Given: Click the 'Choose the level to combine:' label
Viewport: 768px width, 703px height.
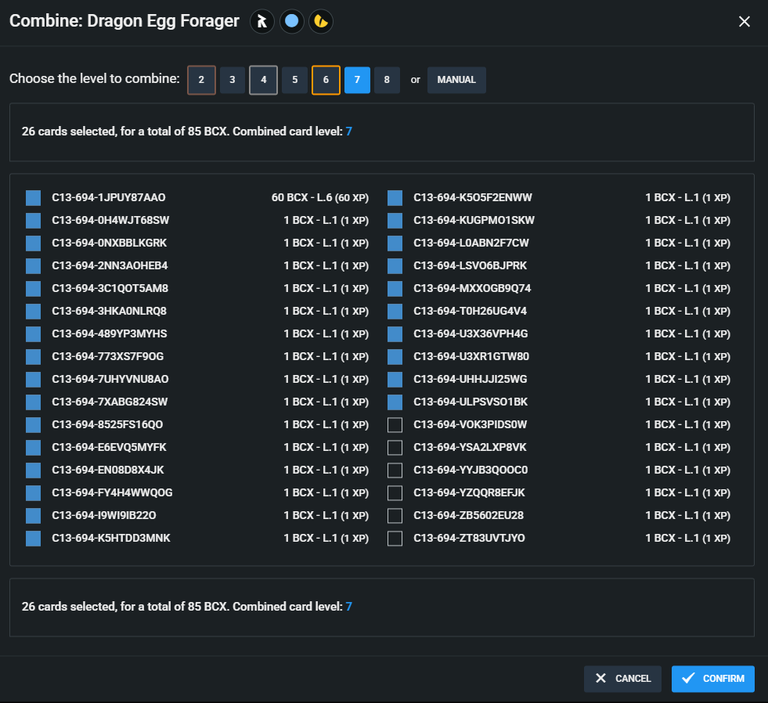Looking at the screenshot, I should coord(95,79).
